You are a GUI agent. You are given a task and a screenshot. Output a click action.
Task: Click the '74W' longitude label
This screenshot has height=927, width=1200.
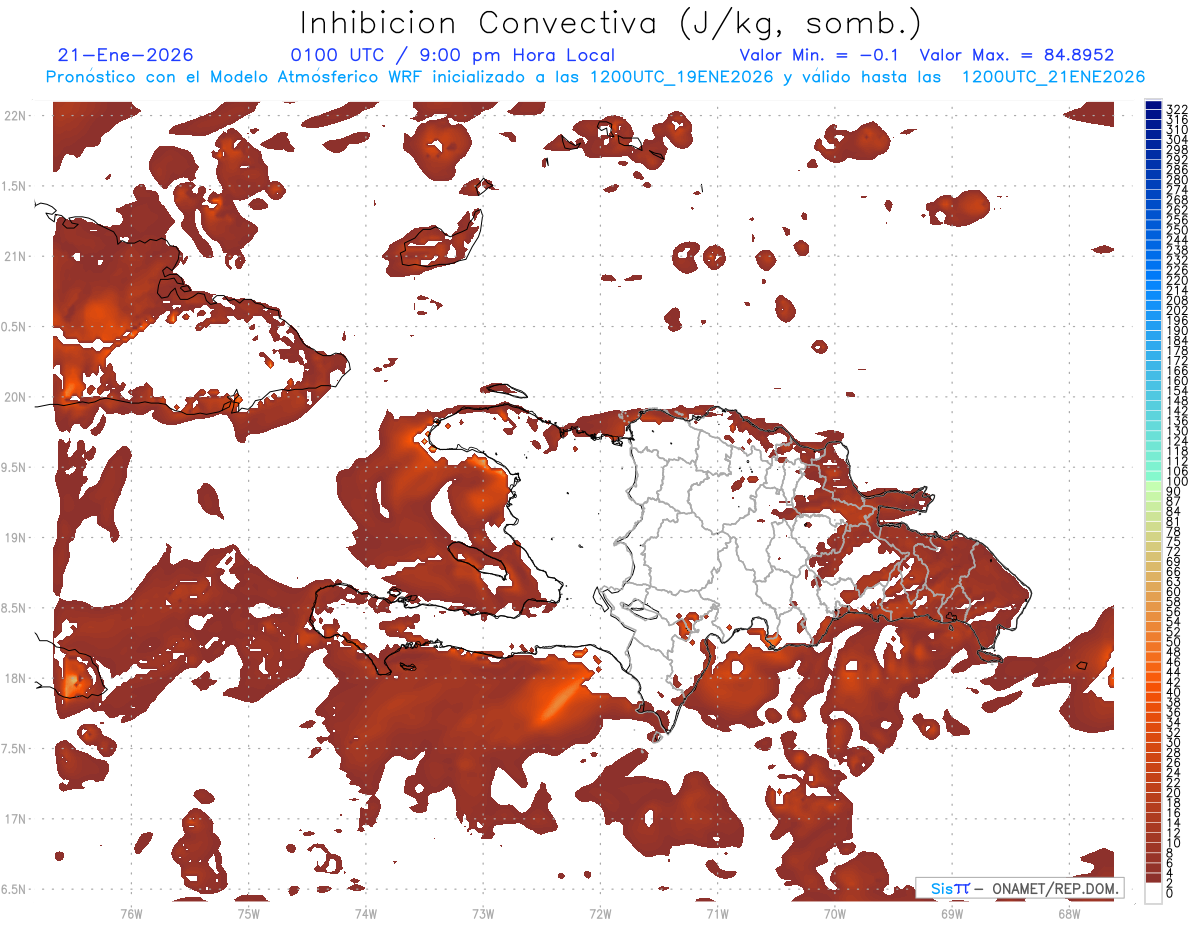click(365, 913)
